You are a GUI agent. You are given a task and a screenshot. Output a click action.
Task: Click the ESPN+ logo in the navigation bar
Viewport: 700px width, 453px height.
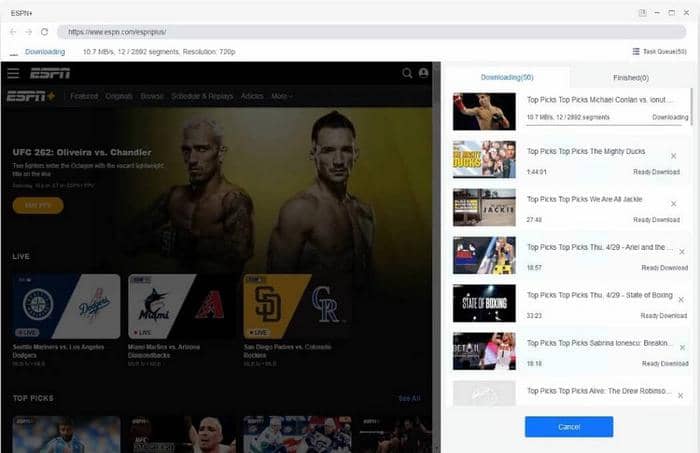tap(31, 96)
